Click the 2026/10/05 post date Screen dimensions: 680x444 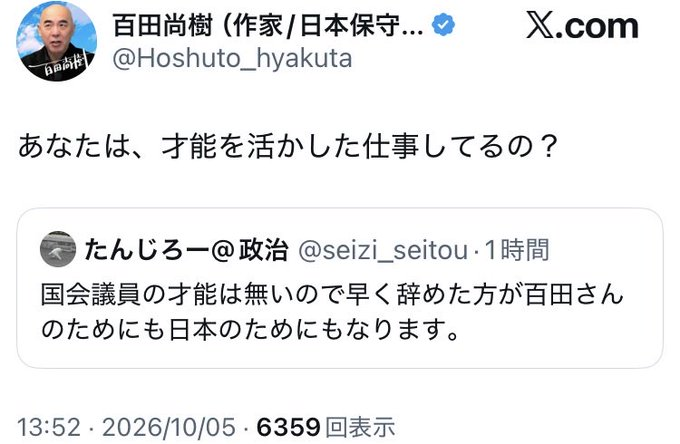[169, 427]
